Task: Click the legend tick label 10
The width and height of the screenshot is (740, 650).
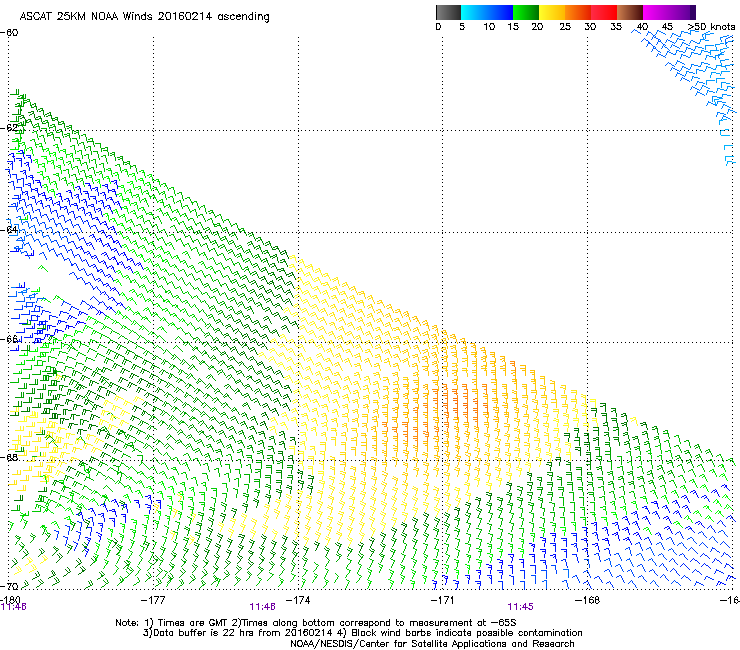Action: coord(489,27)
